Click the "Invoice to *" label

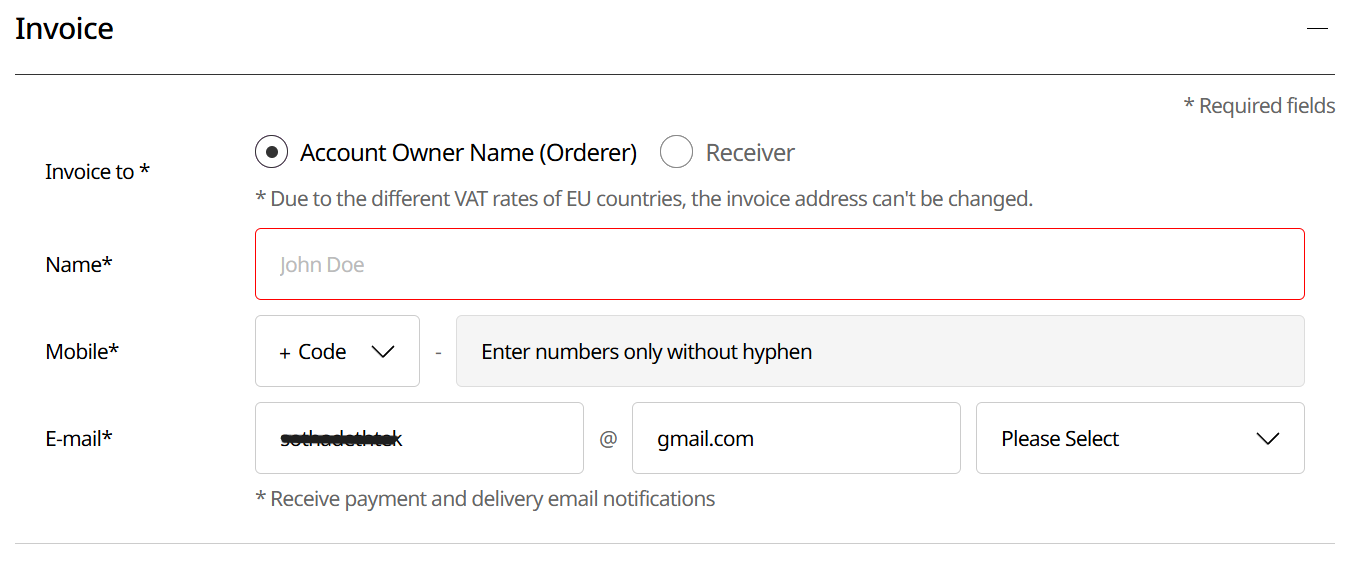coord(97,172)
